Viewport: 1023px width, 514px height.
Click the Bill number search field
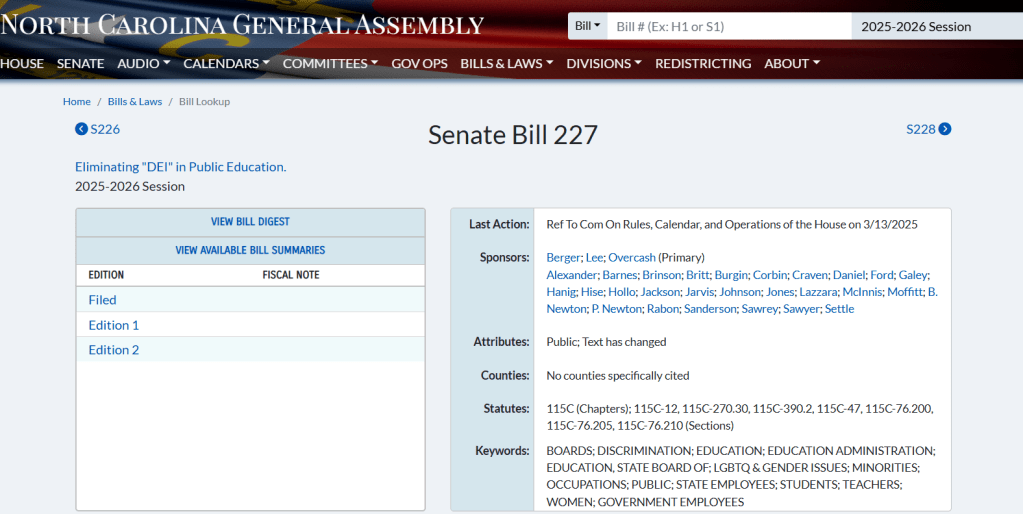click(x=728, y=26)
